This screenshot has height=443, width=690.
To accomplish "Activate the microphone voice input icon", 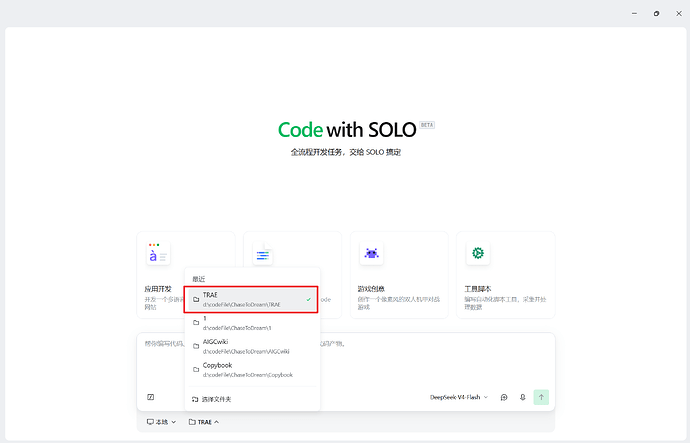I will (522, 397).
